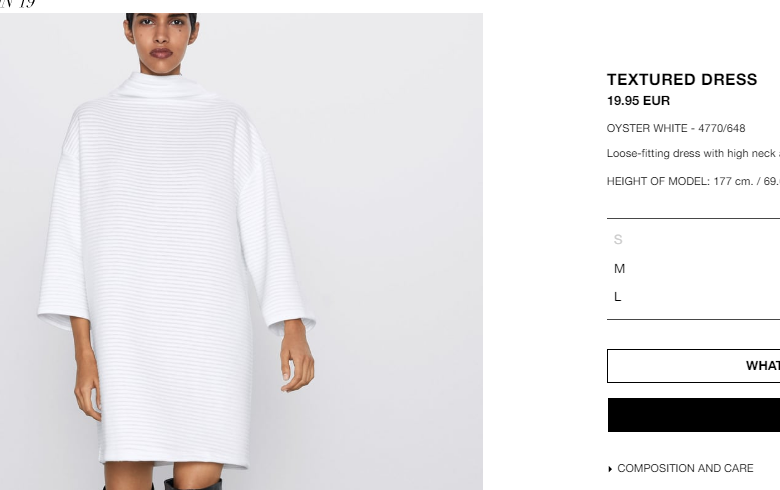Click the model's face in the photo
The height and width of the screenshot is (490, 780).
pos(161,36)
